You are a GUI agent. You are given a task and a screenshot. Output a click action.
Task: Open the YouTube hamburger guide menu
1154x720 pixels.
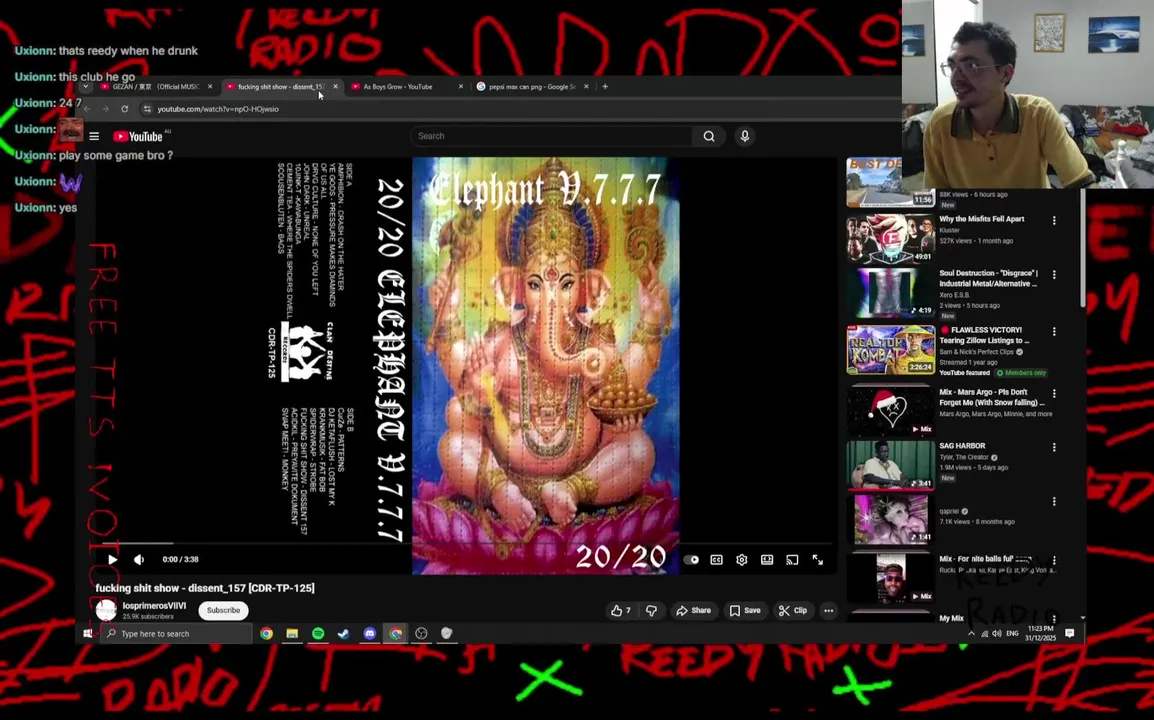click(94, 136)
